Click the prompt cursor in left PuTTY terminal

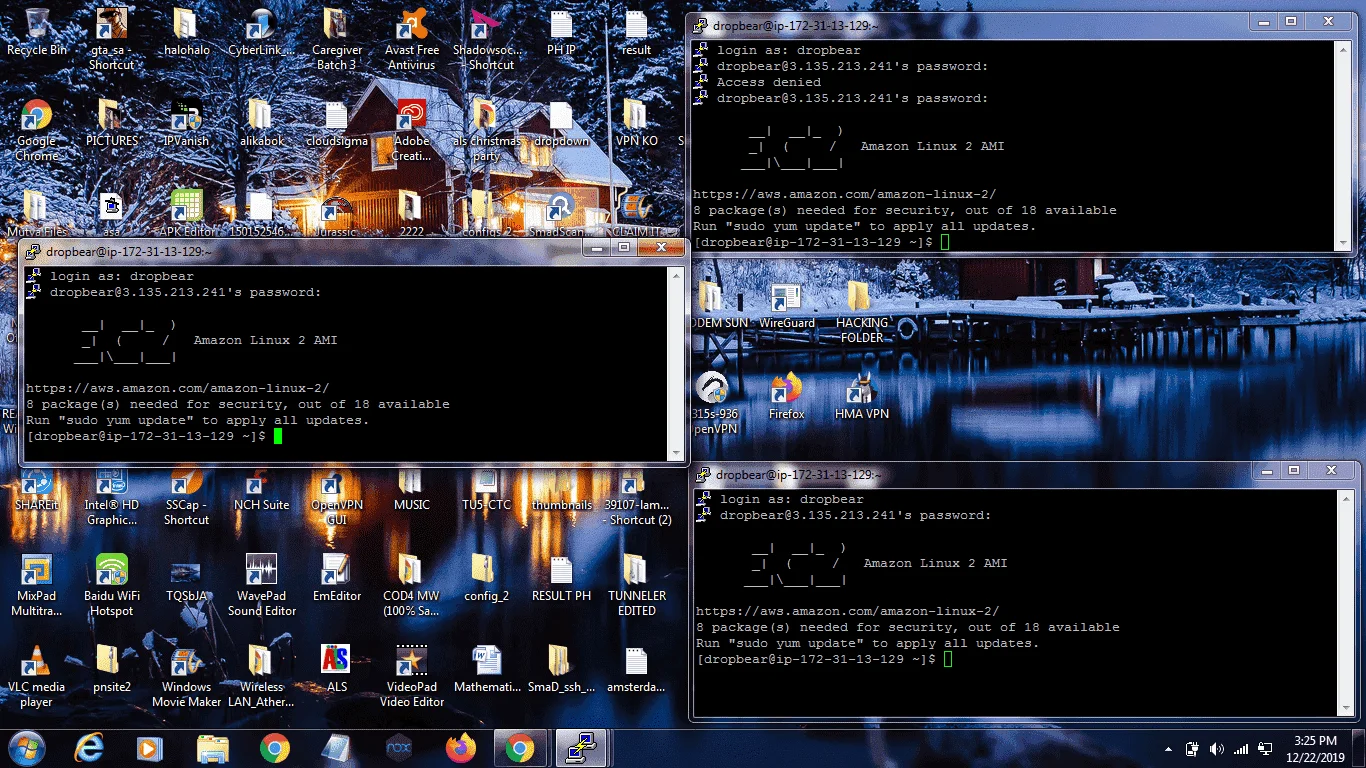click(x=278, y=437)
